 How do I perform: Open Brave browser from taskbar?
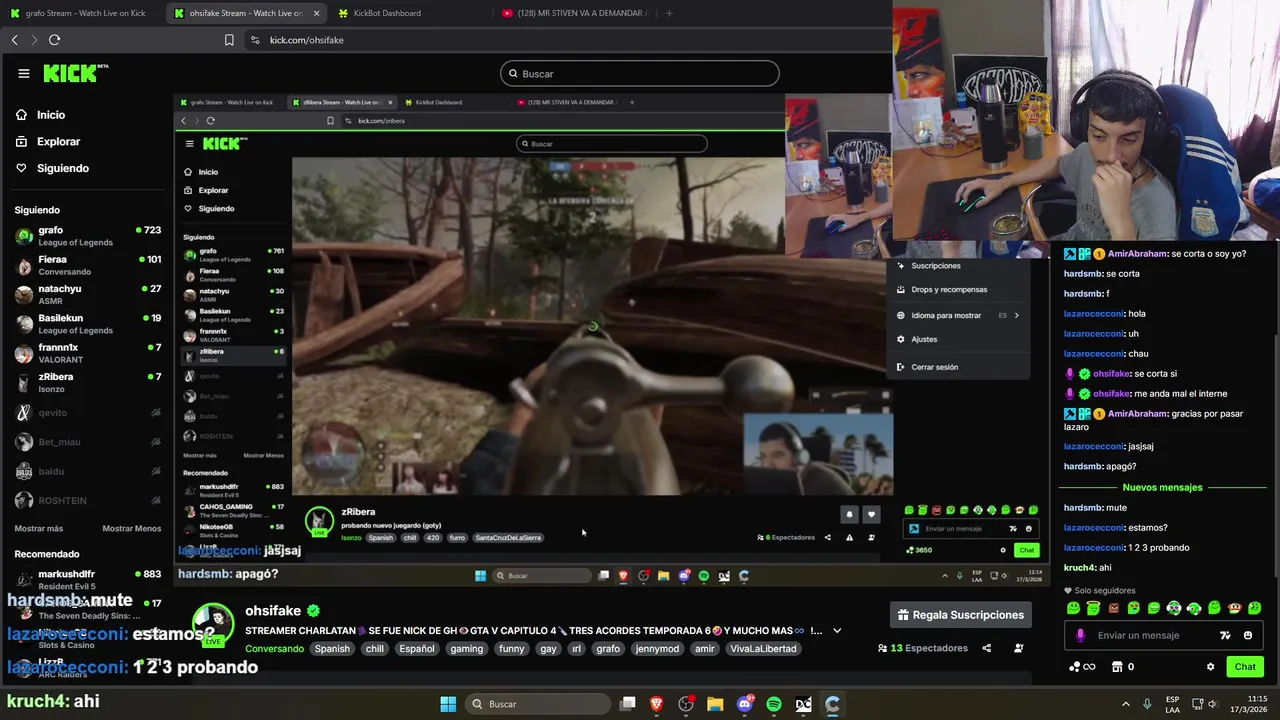[657, 704]
